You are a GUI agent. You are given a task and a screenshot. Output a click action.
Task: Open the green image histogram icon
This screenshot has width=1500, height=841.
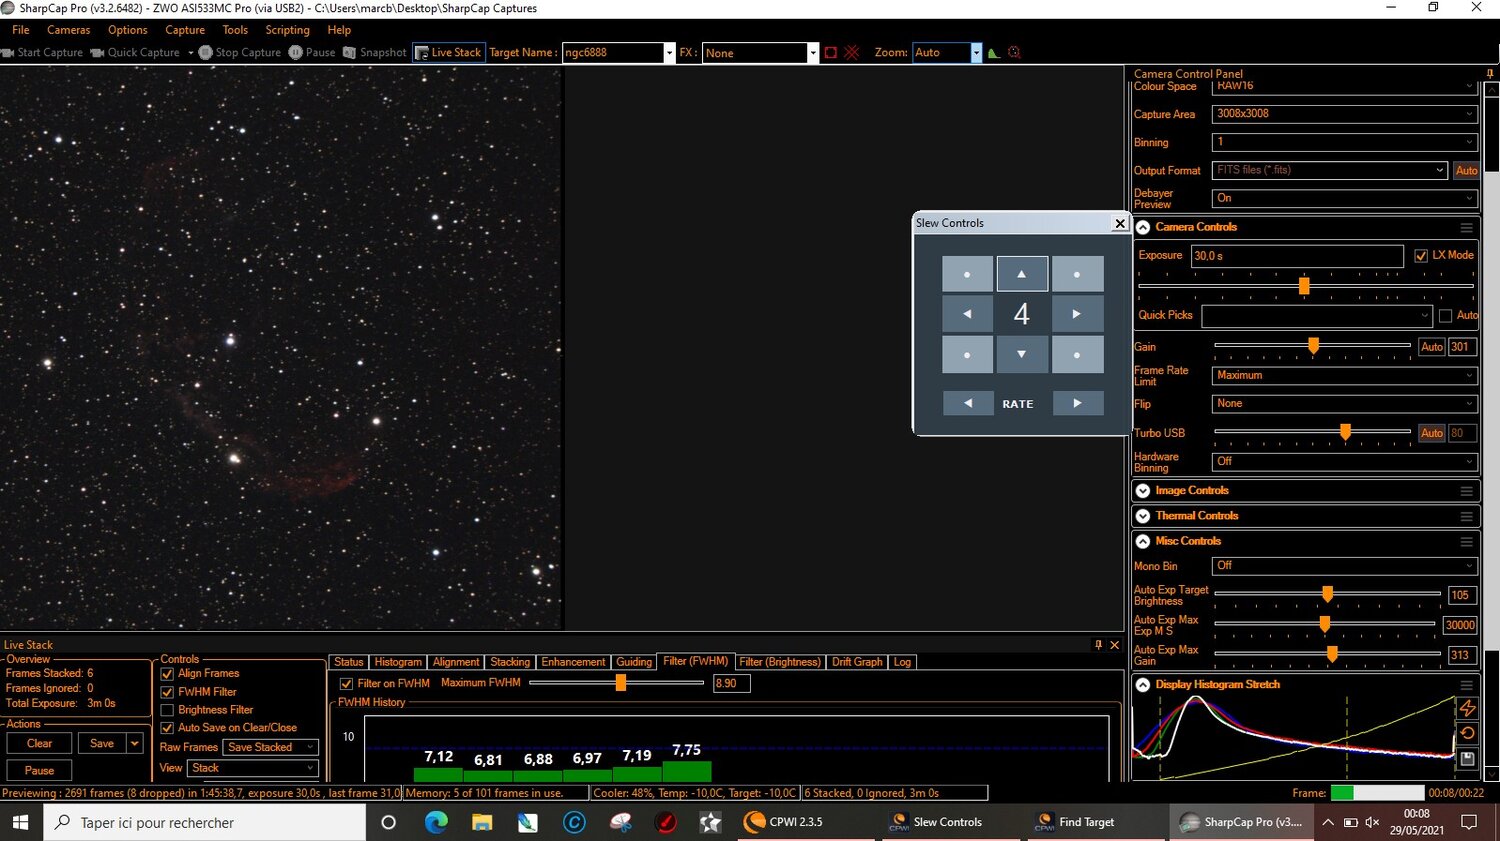pos(994,53)
